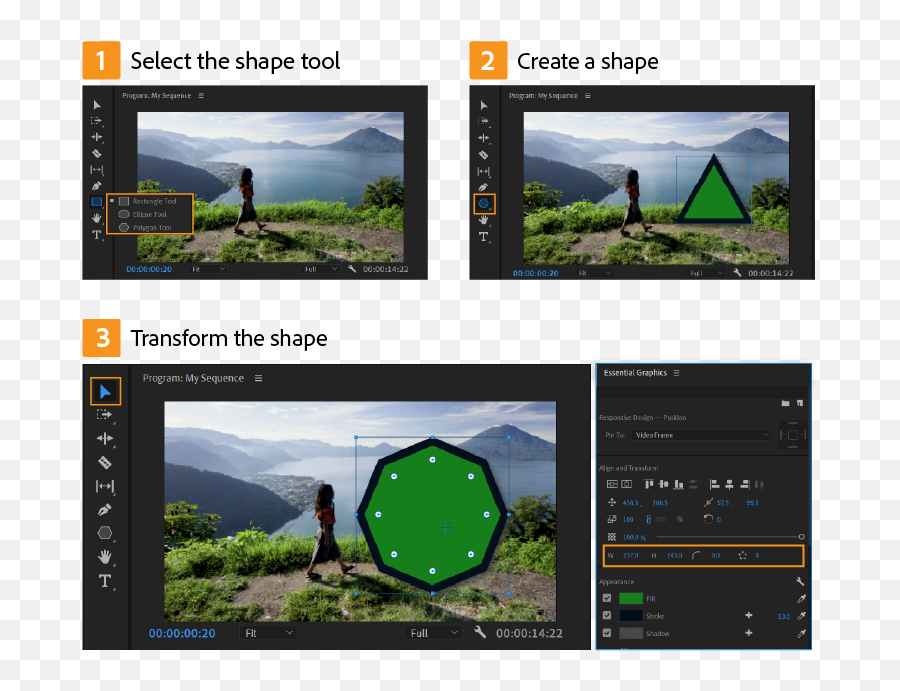Enable the Stroke checkbox
Screen dimensions: 900x691
[x=607, y=615]
